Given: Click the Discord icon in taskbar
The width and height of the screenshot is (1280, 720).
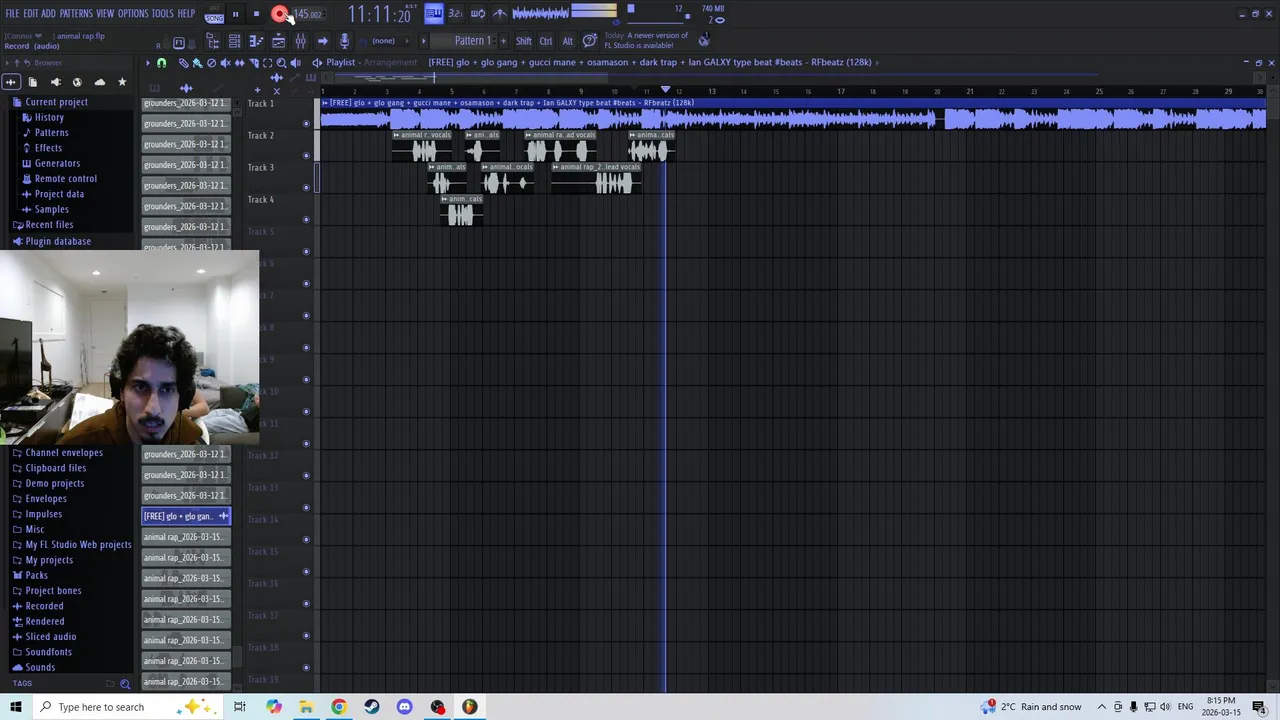Looking at the screenshot, I should (x=404, y=707).
